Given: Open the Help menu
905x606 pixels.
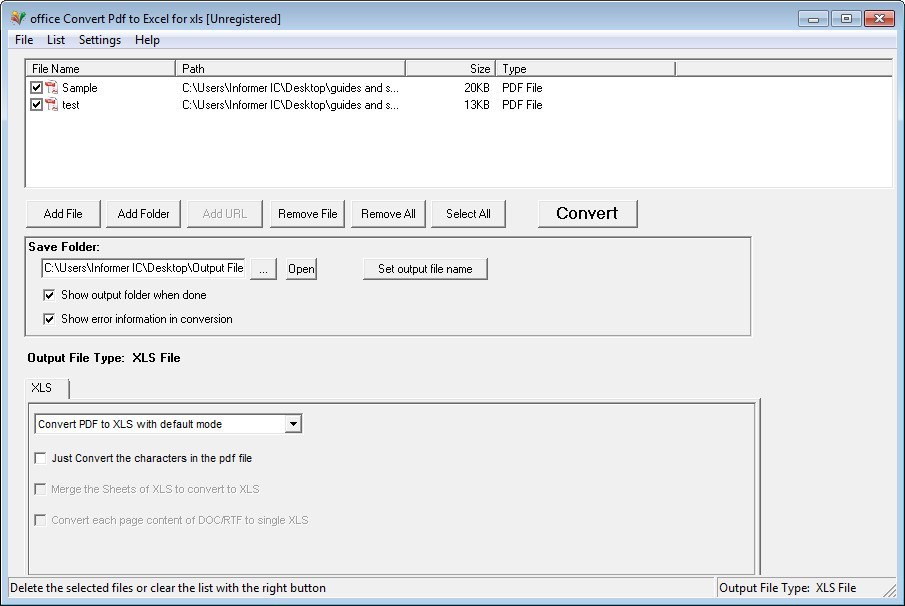Looking at the screenshot, I should pos(147,40).
